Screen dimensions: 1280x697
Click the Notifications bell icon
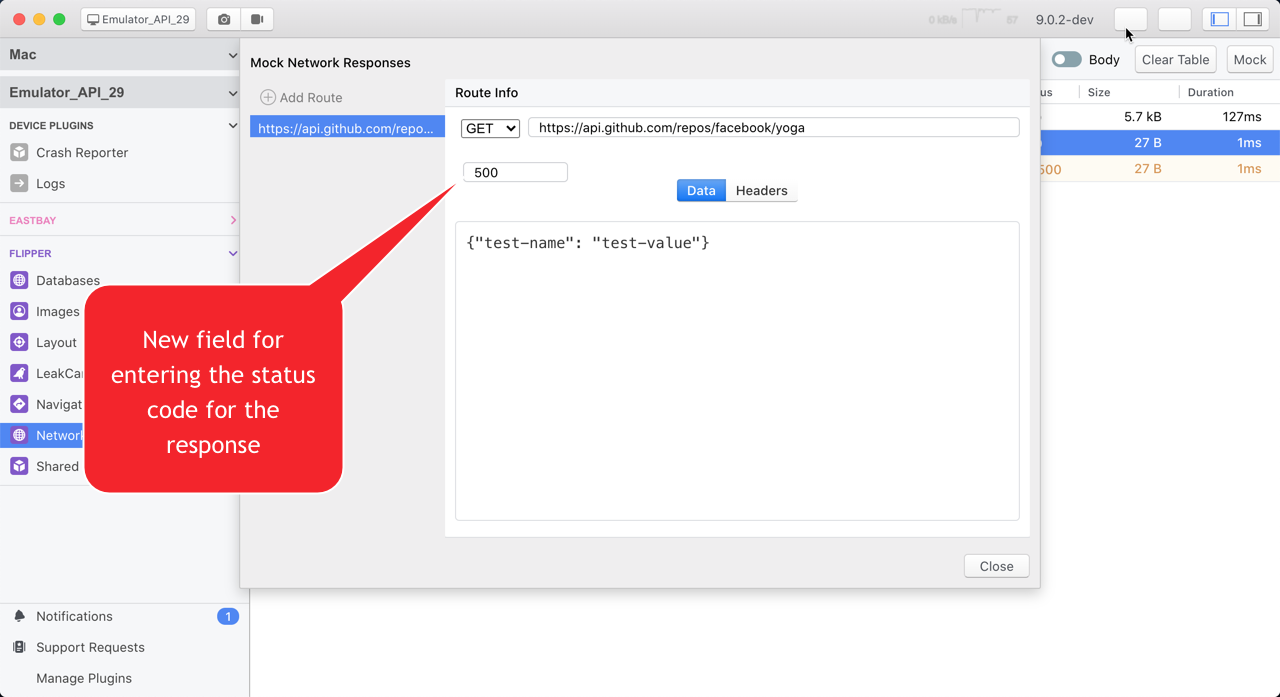click(19, 616)
